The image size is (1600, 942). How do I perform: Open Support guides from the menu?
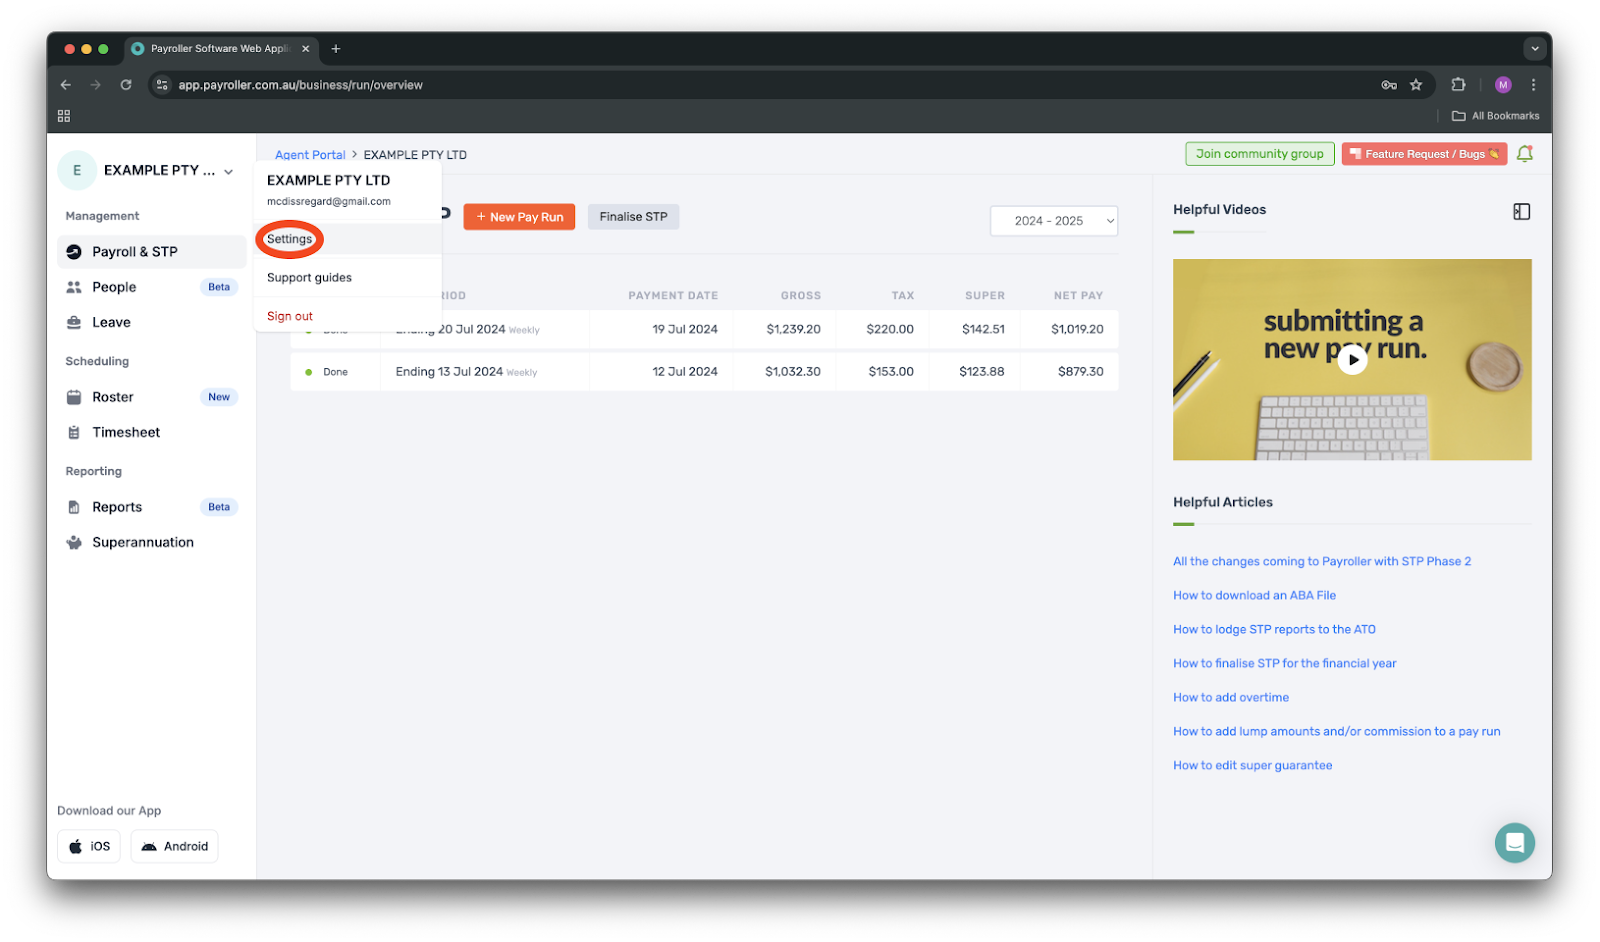(309, 278)
